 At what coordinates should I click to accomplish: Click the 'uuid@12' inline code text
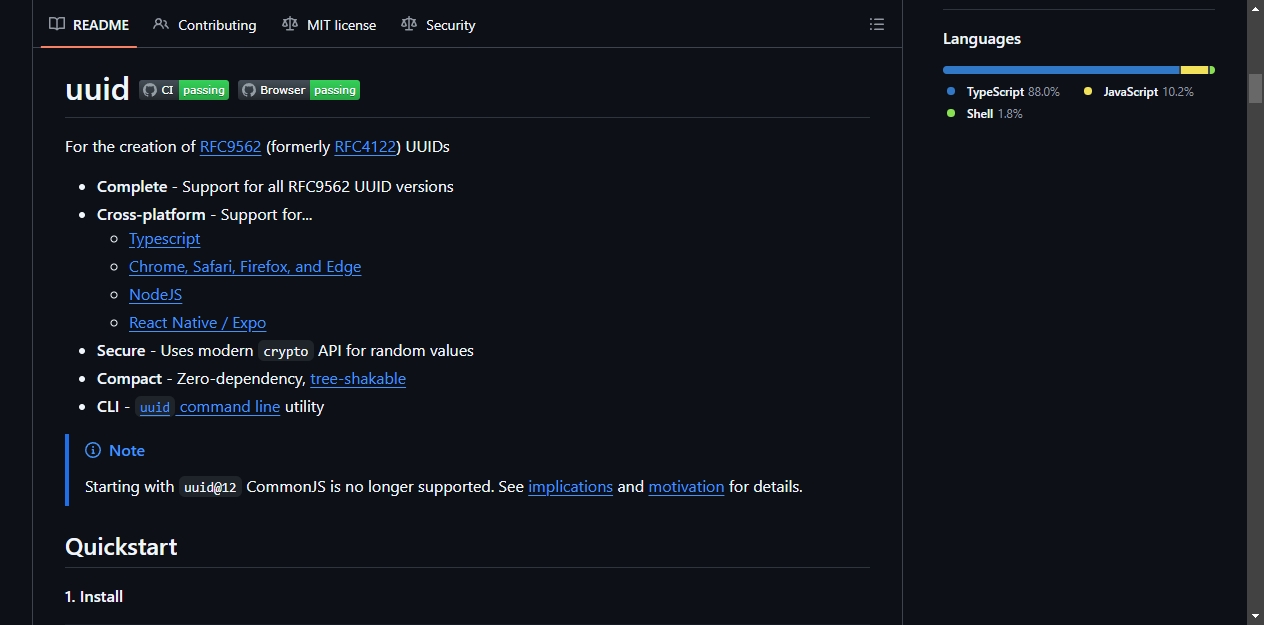pyautogui.click(x=210, y=487)
